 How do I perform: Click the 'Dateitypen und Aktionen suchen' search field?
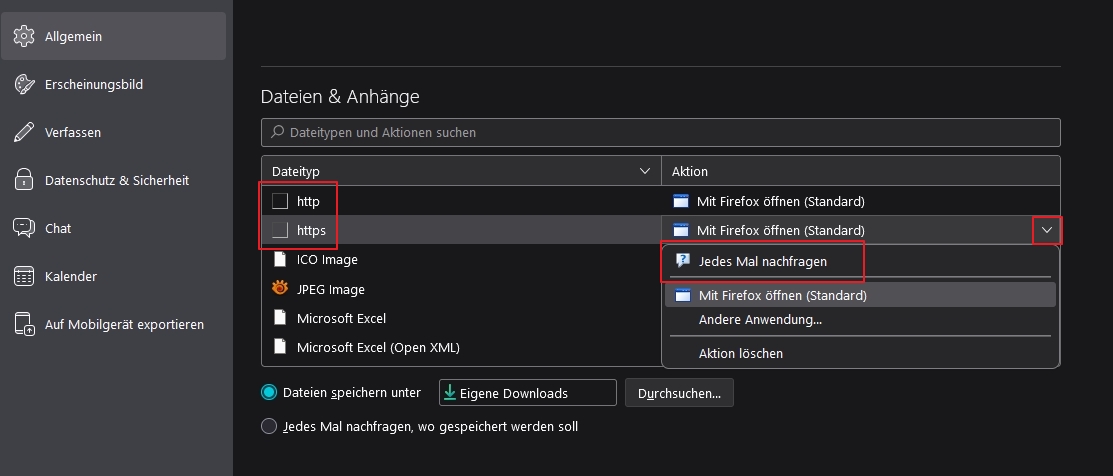pos(660,132)
